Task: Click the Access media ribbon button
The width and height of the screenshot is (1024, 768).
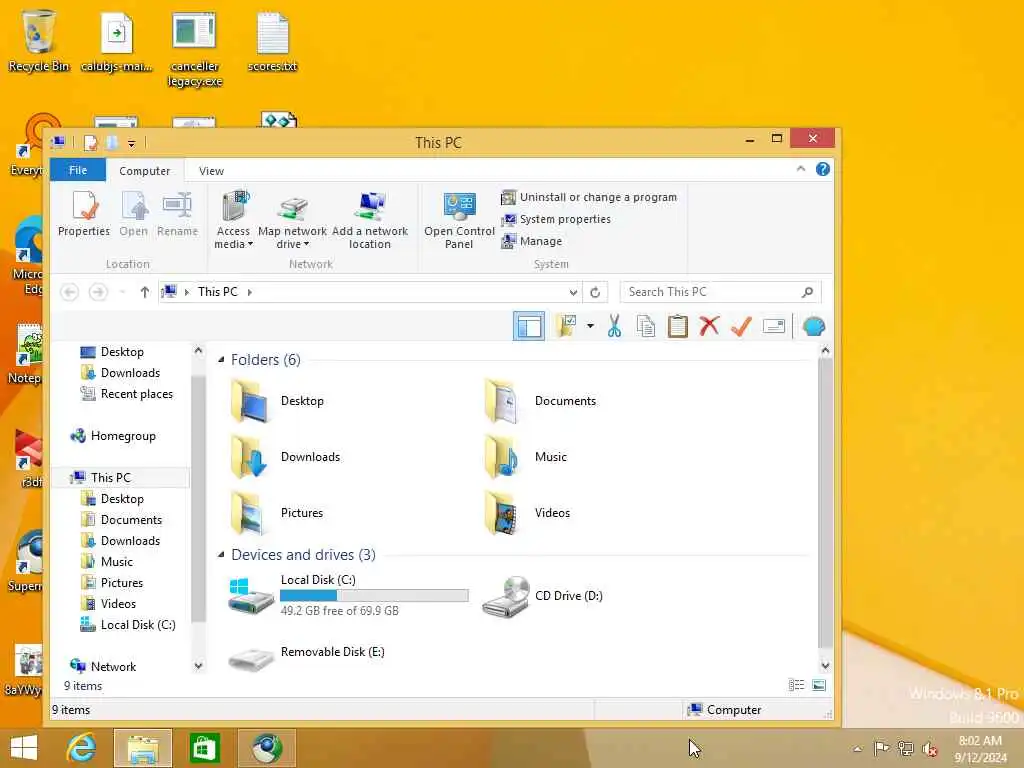Action: click(233, 219)
